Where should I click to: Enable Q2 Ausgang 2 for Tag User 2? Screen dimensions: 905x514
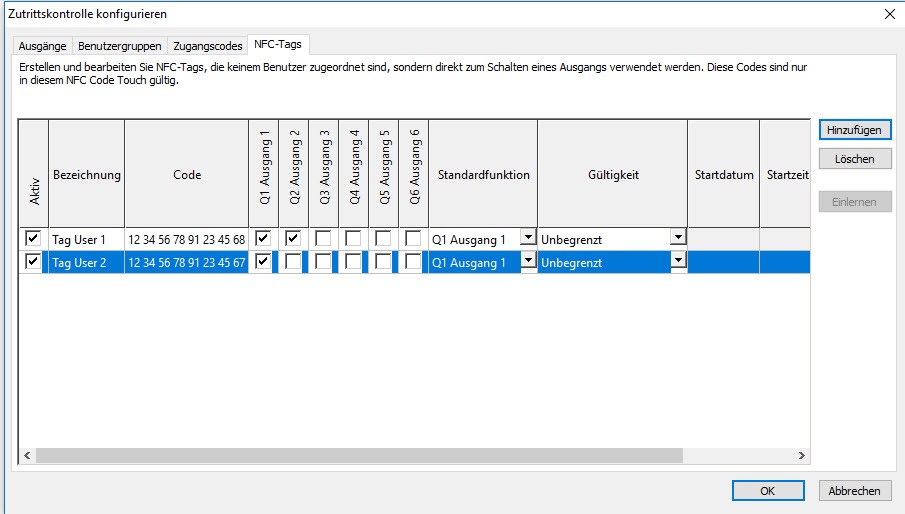click(x=293, y=261)
